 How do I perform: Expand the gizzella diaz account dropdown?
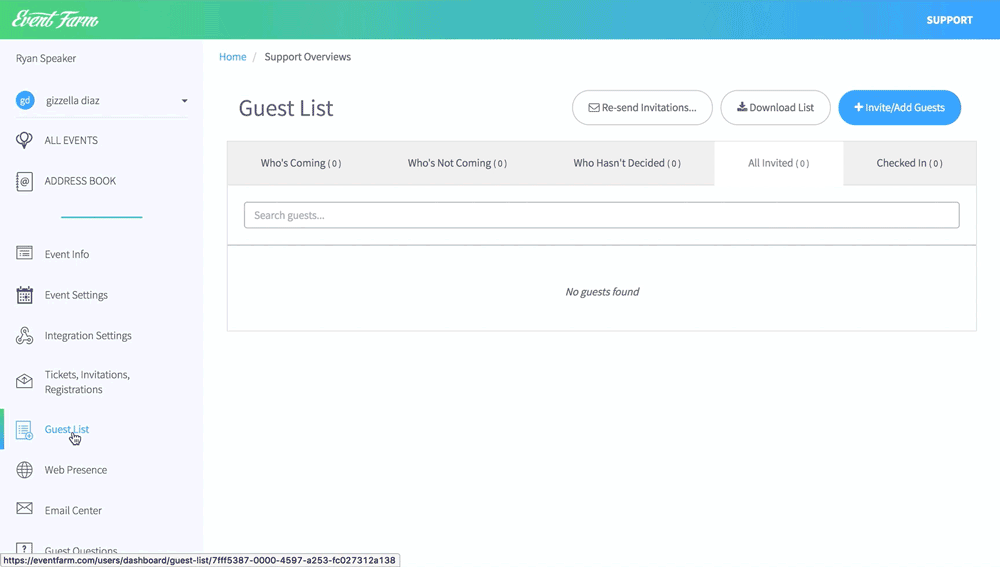tap(184, 101)
